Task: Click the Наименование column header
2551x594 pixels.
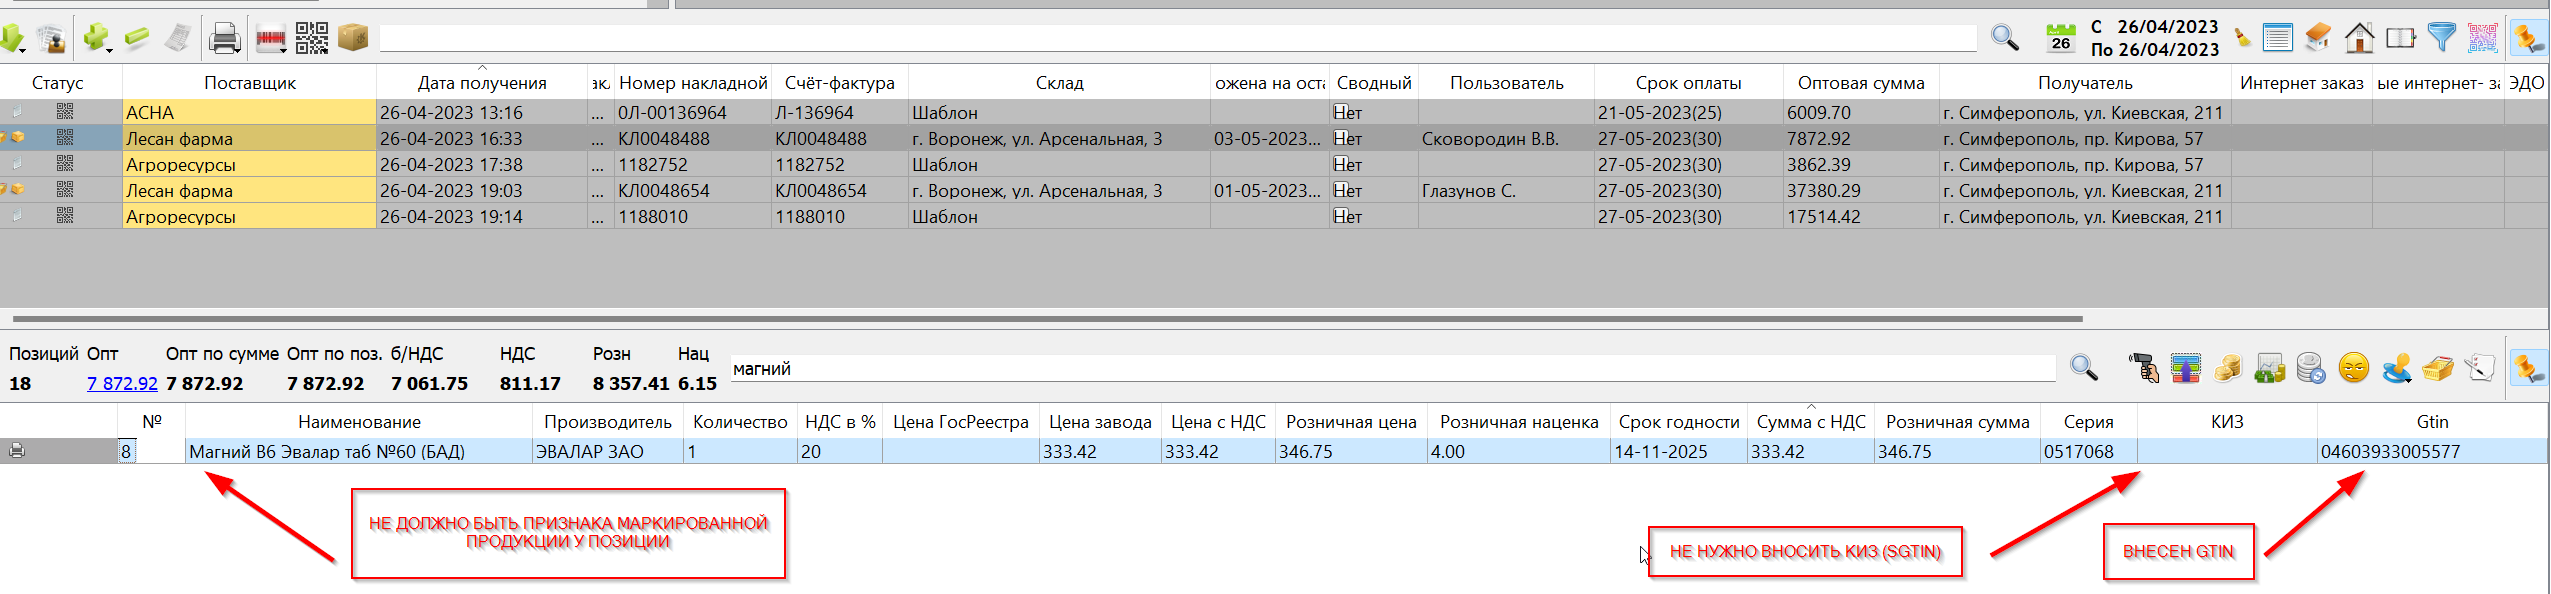Action: [x=359, y=422]
